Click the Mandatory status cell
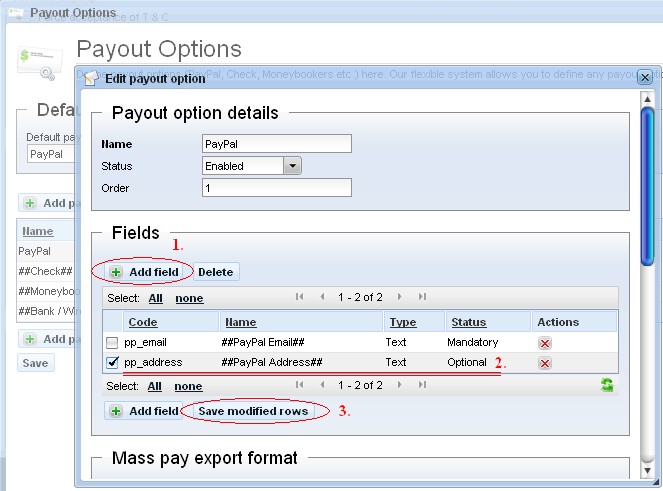Screen dimensions: 663x491 click(x=473, y=342)
